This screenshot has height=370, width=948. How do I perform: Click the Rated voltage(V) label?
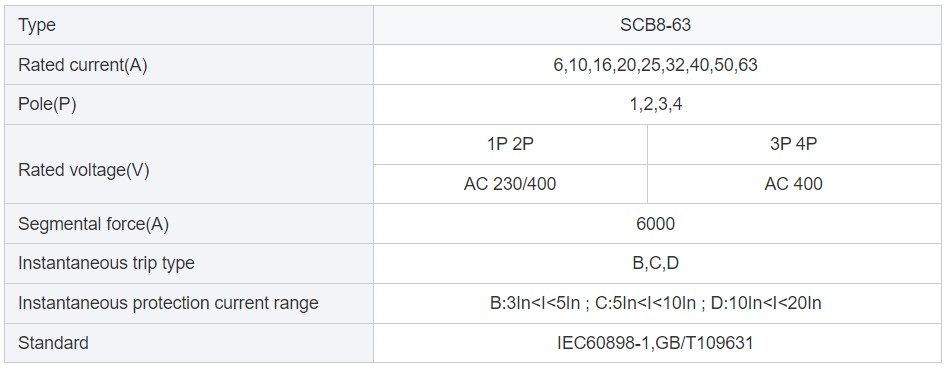83,170
